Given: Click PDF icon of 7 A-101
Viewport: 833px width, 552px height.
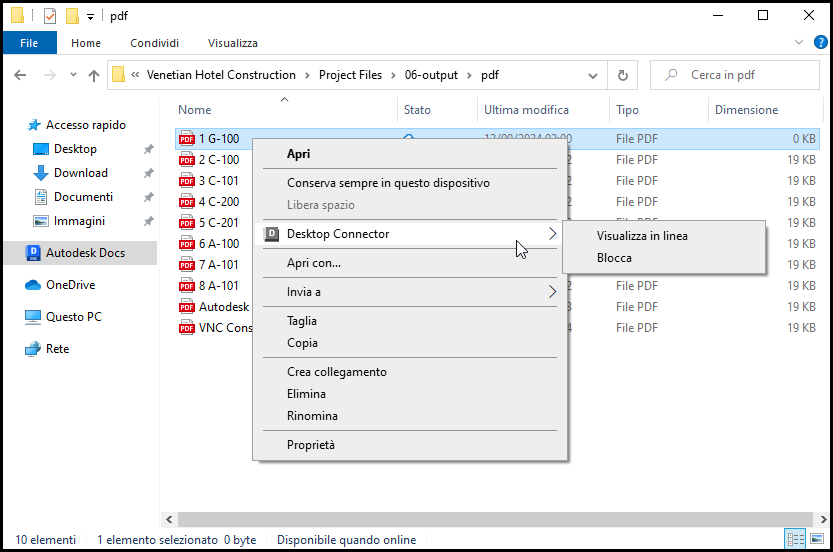Looking at the screenshot, I should coord(187,265).
